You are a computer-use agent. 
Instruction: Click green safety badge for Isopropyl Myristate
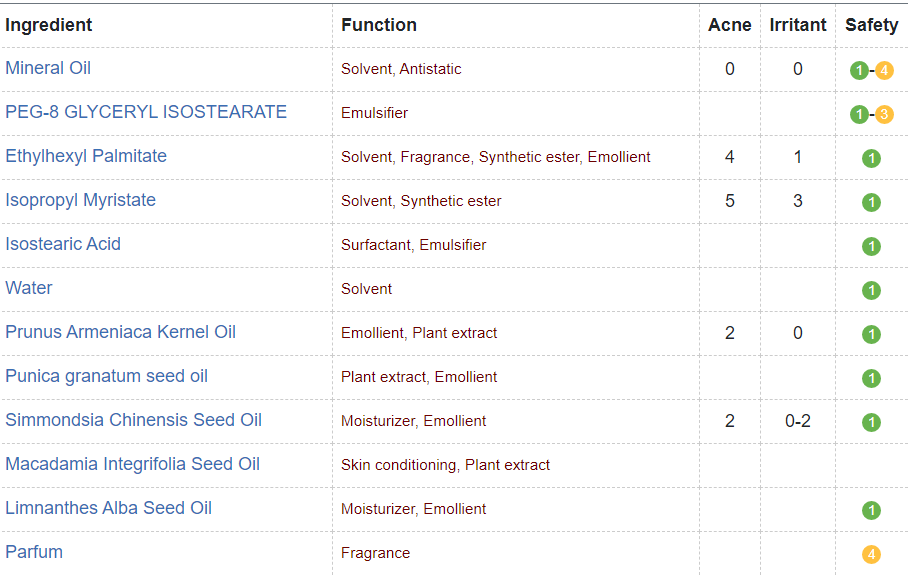pyautogui.click(x=871, y=202)
